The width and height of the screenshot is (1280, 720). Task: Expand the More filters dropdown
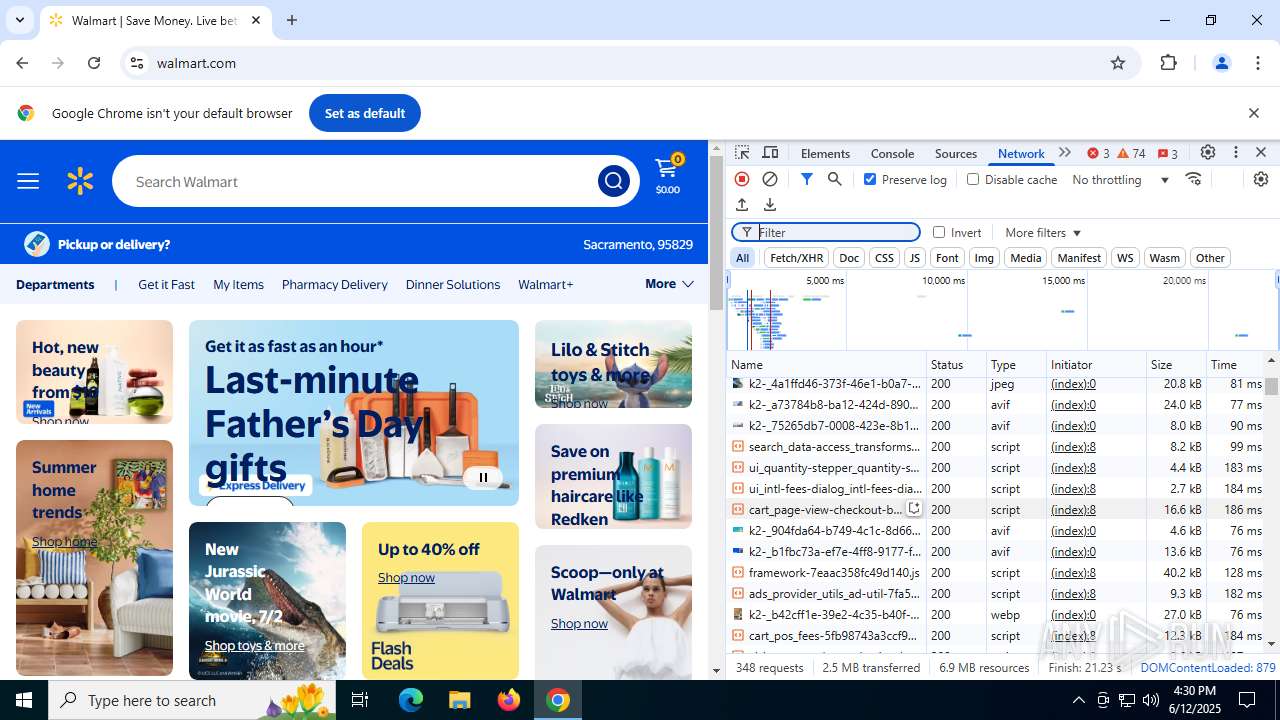coord(1043,232)
